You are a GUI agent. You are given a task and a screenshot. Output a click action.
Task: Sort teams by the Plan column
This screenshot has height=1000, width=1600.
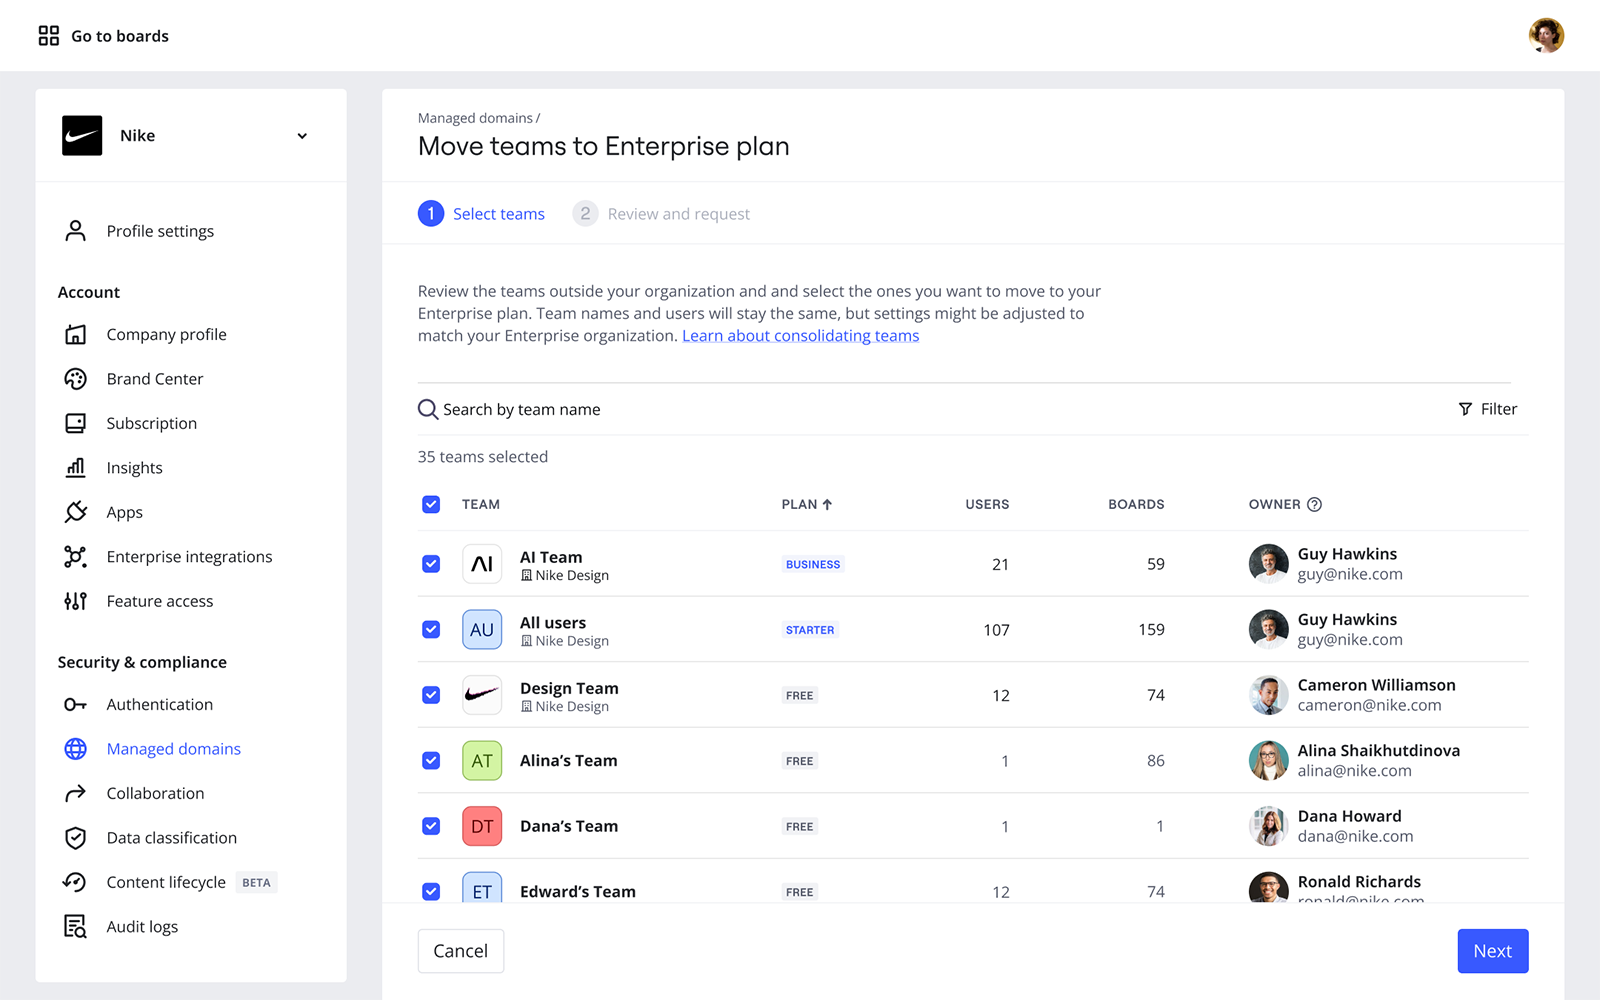(806, 505)
